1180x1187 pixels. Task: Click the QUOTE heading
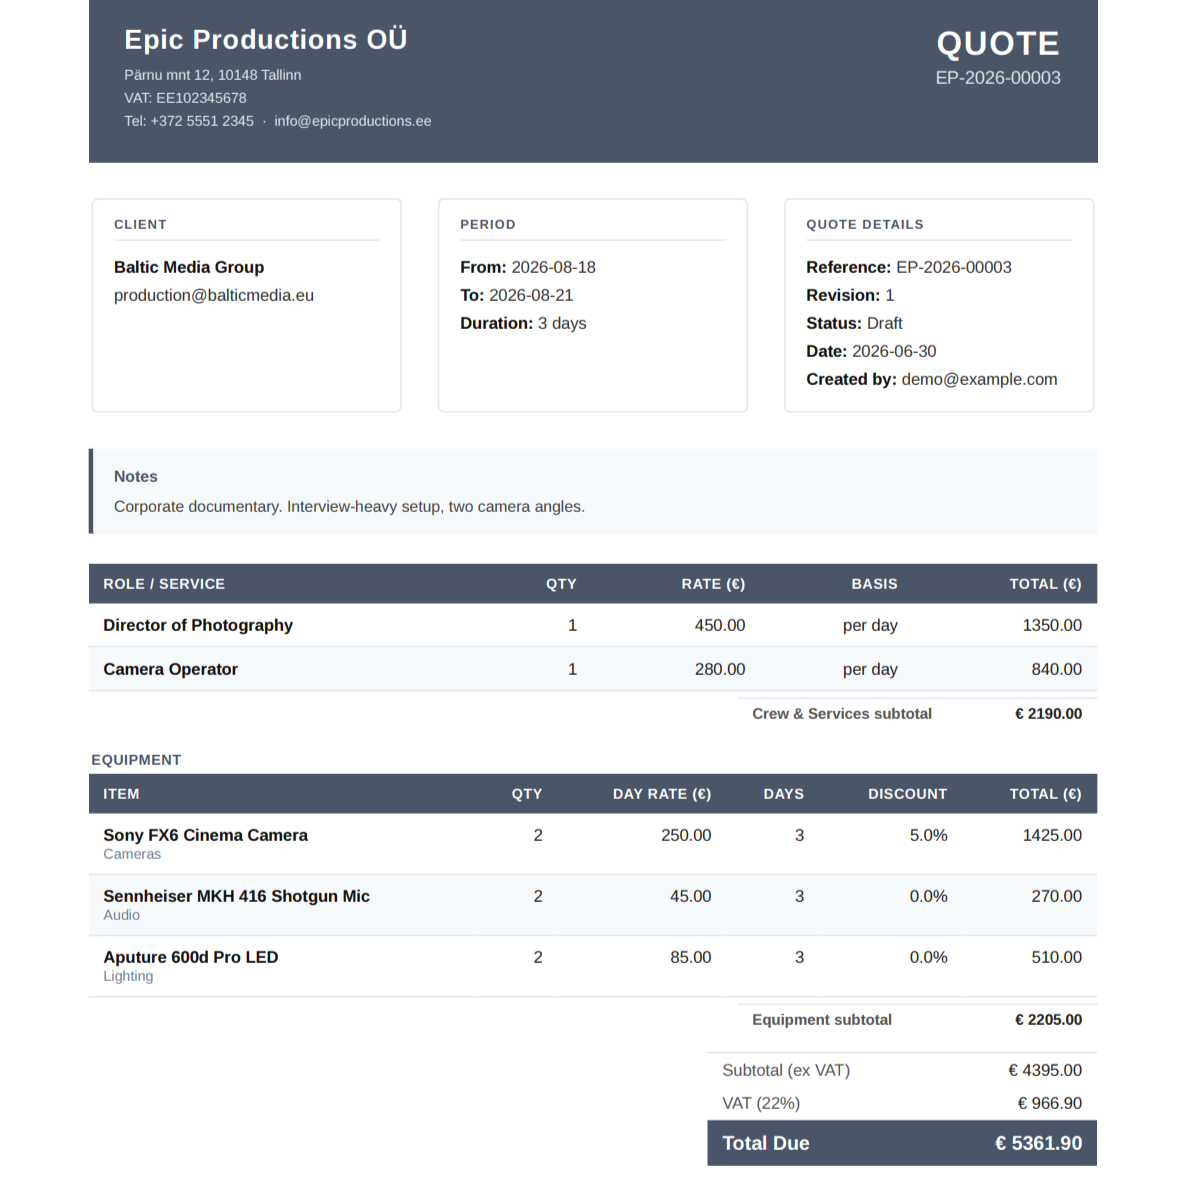coord(998,43)
